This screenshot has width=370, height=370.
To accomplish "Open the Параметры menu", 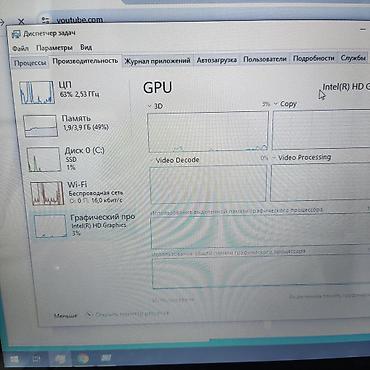I will click(x=54, y=48).
